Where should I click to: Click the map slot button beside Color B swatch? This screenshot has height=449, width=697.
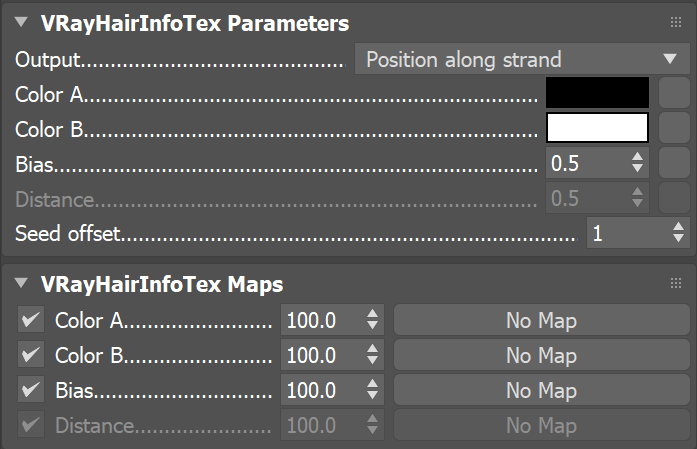tap(674, 128)
